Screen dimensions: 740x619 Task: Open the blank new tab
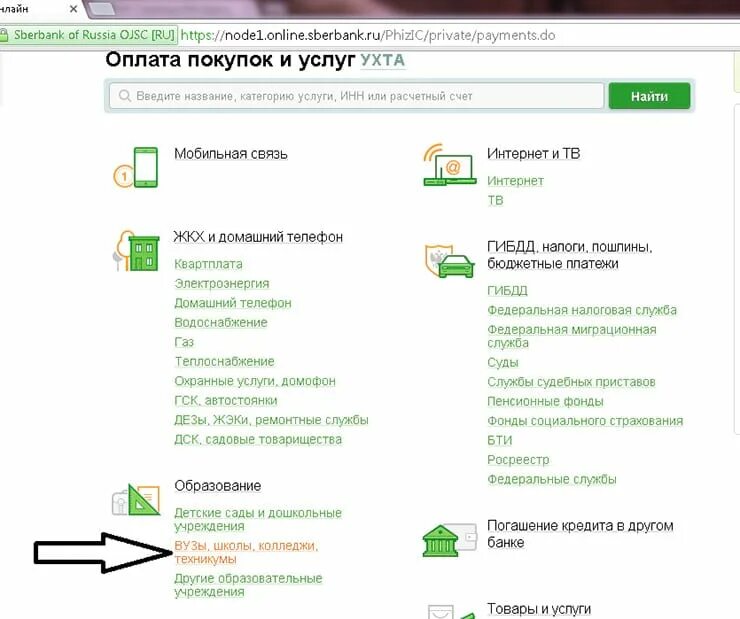point(103,8)
